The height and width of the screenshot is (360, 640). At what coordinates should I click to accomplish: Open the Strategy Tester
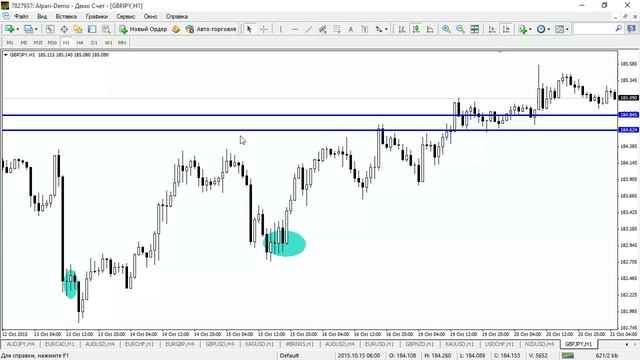point(106,29)
